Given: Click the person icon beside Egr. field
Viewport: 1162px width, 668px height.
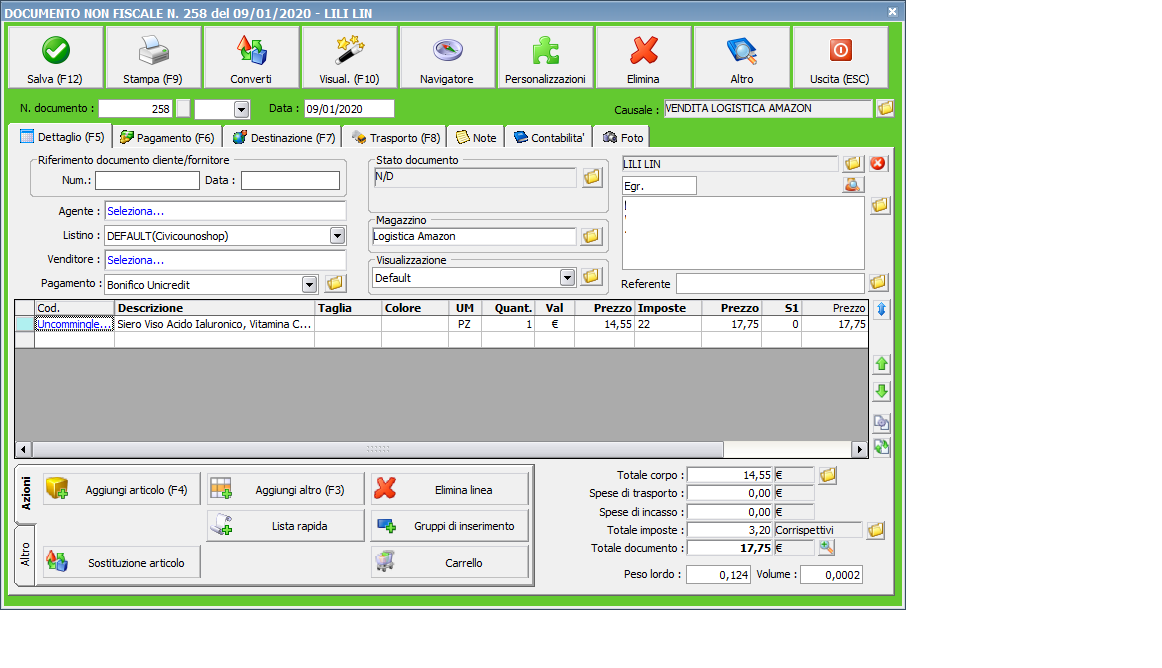Looking at the screenshot, I should click(853, 185).
